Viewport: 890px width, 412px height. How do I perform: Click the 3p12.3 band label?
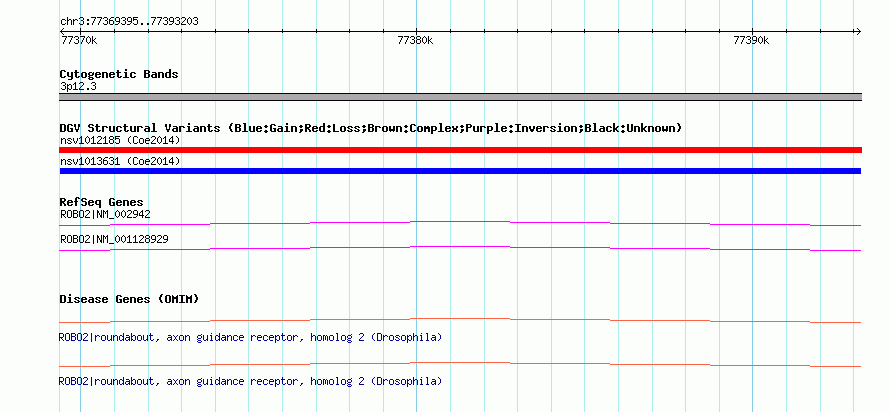click(78, 87)
